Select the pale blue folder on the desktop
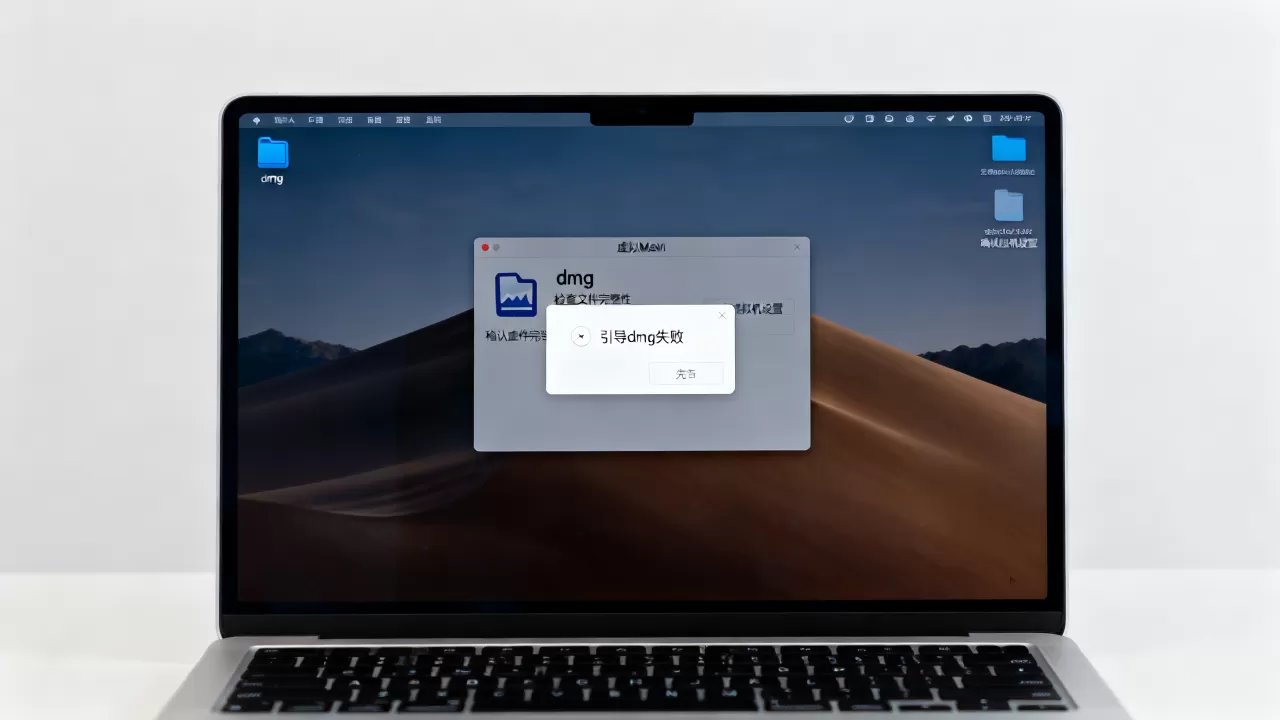This screenshot has width=1280, height=720. [x=1008, y=205]
